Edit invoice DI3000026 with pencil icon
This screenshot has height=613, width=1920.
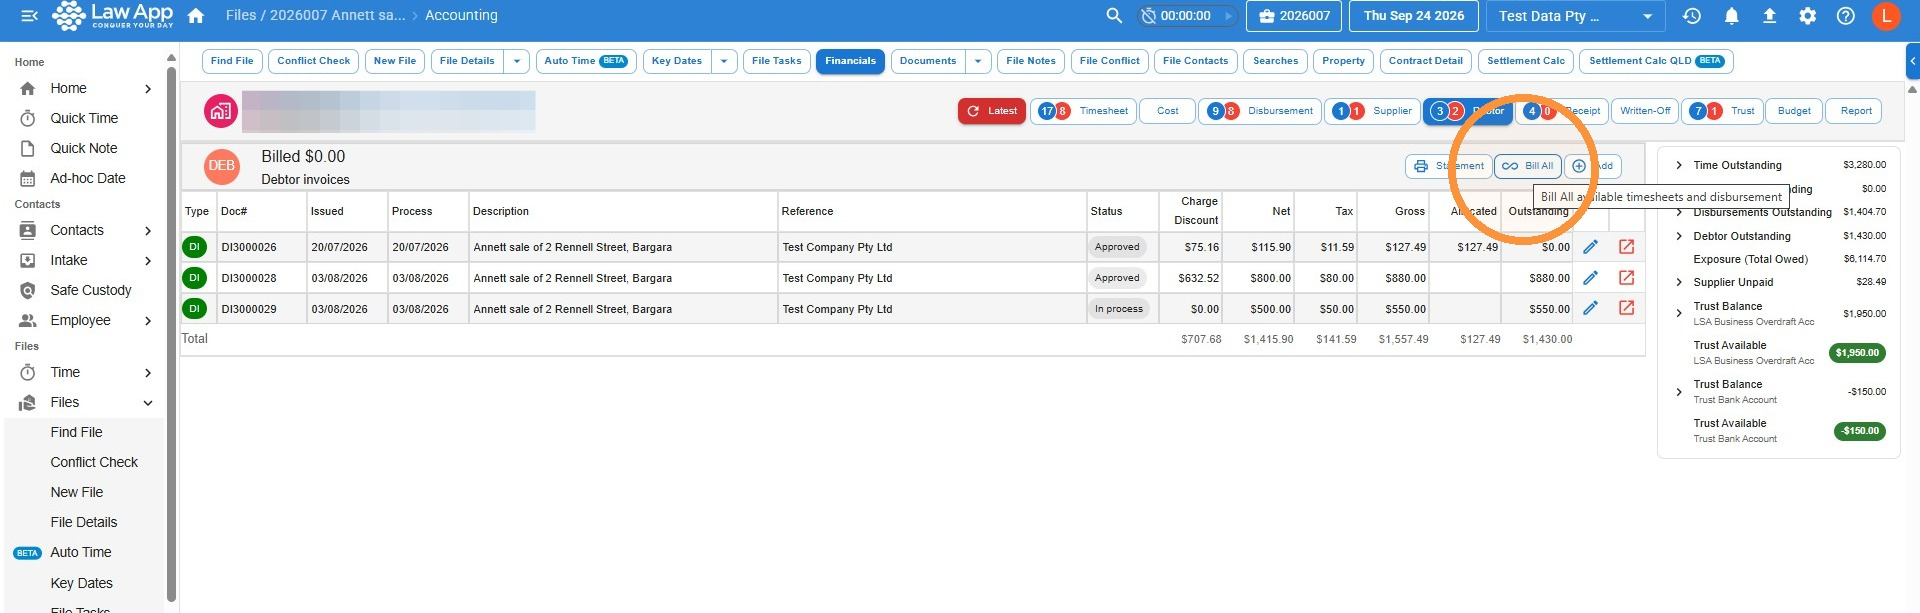point(1590,247)
